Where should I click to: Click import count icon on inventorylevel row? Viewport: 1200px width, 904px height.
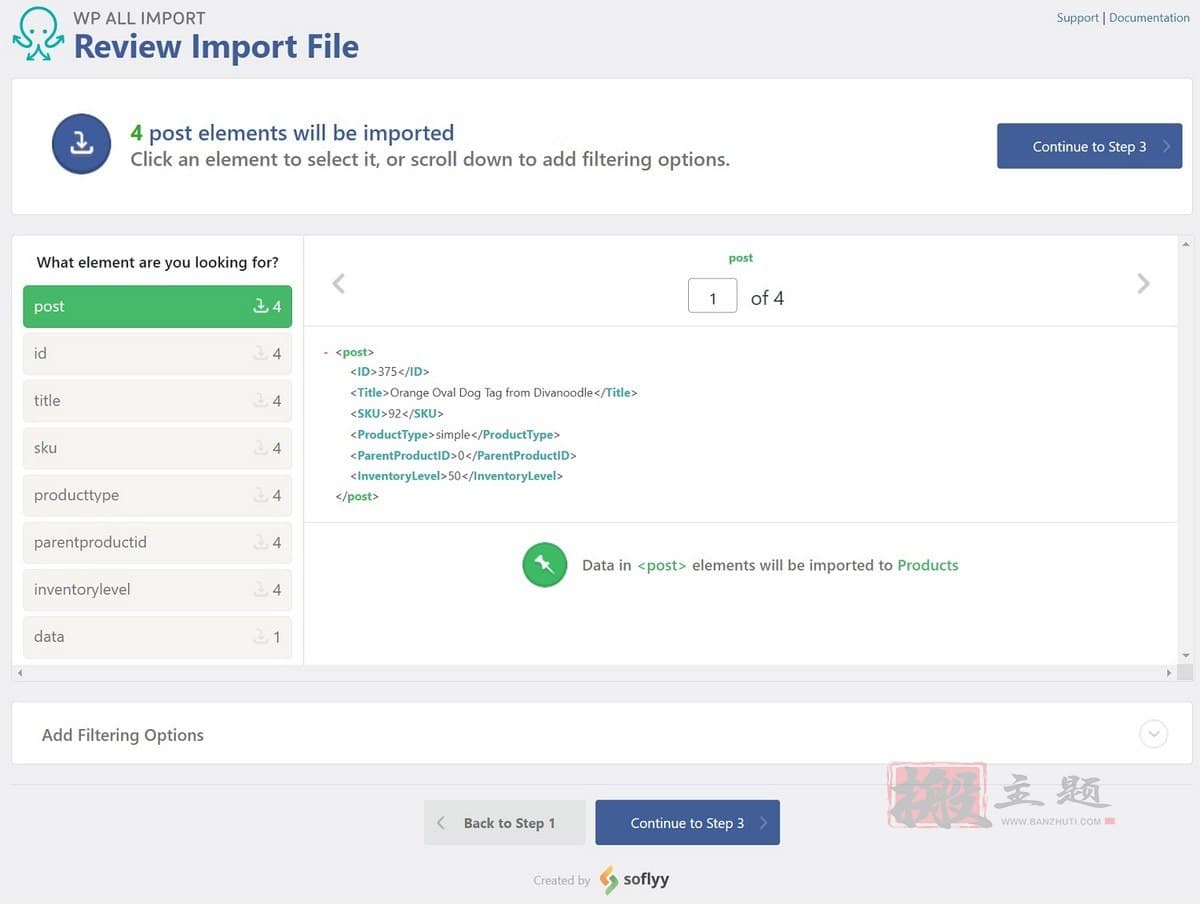[x=261, y=589]
